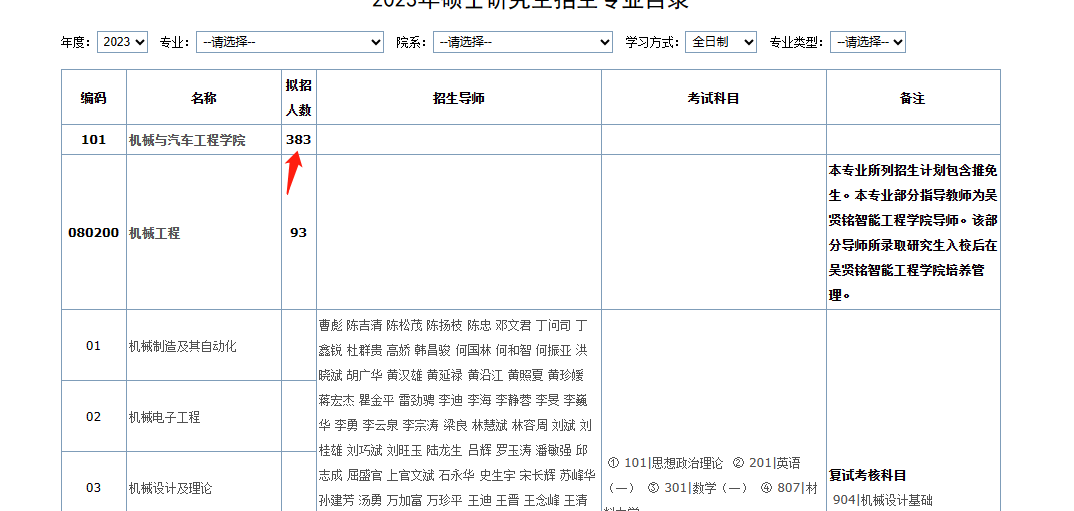Viewport: 1074px width, 511px height.
Task: Click the 机械与汽车工程学院 link
Action: [186, 140]
